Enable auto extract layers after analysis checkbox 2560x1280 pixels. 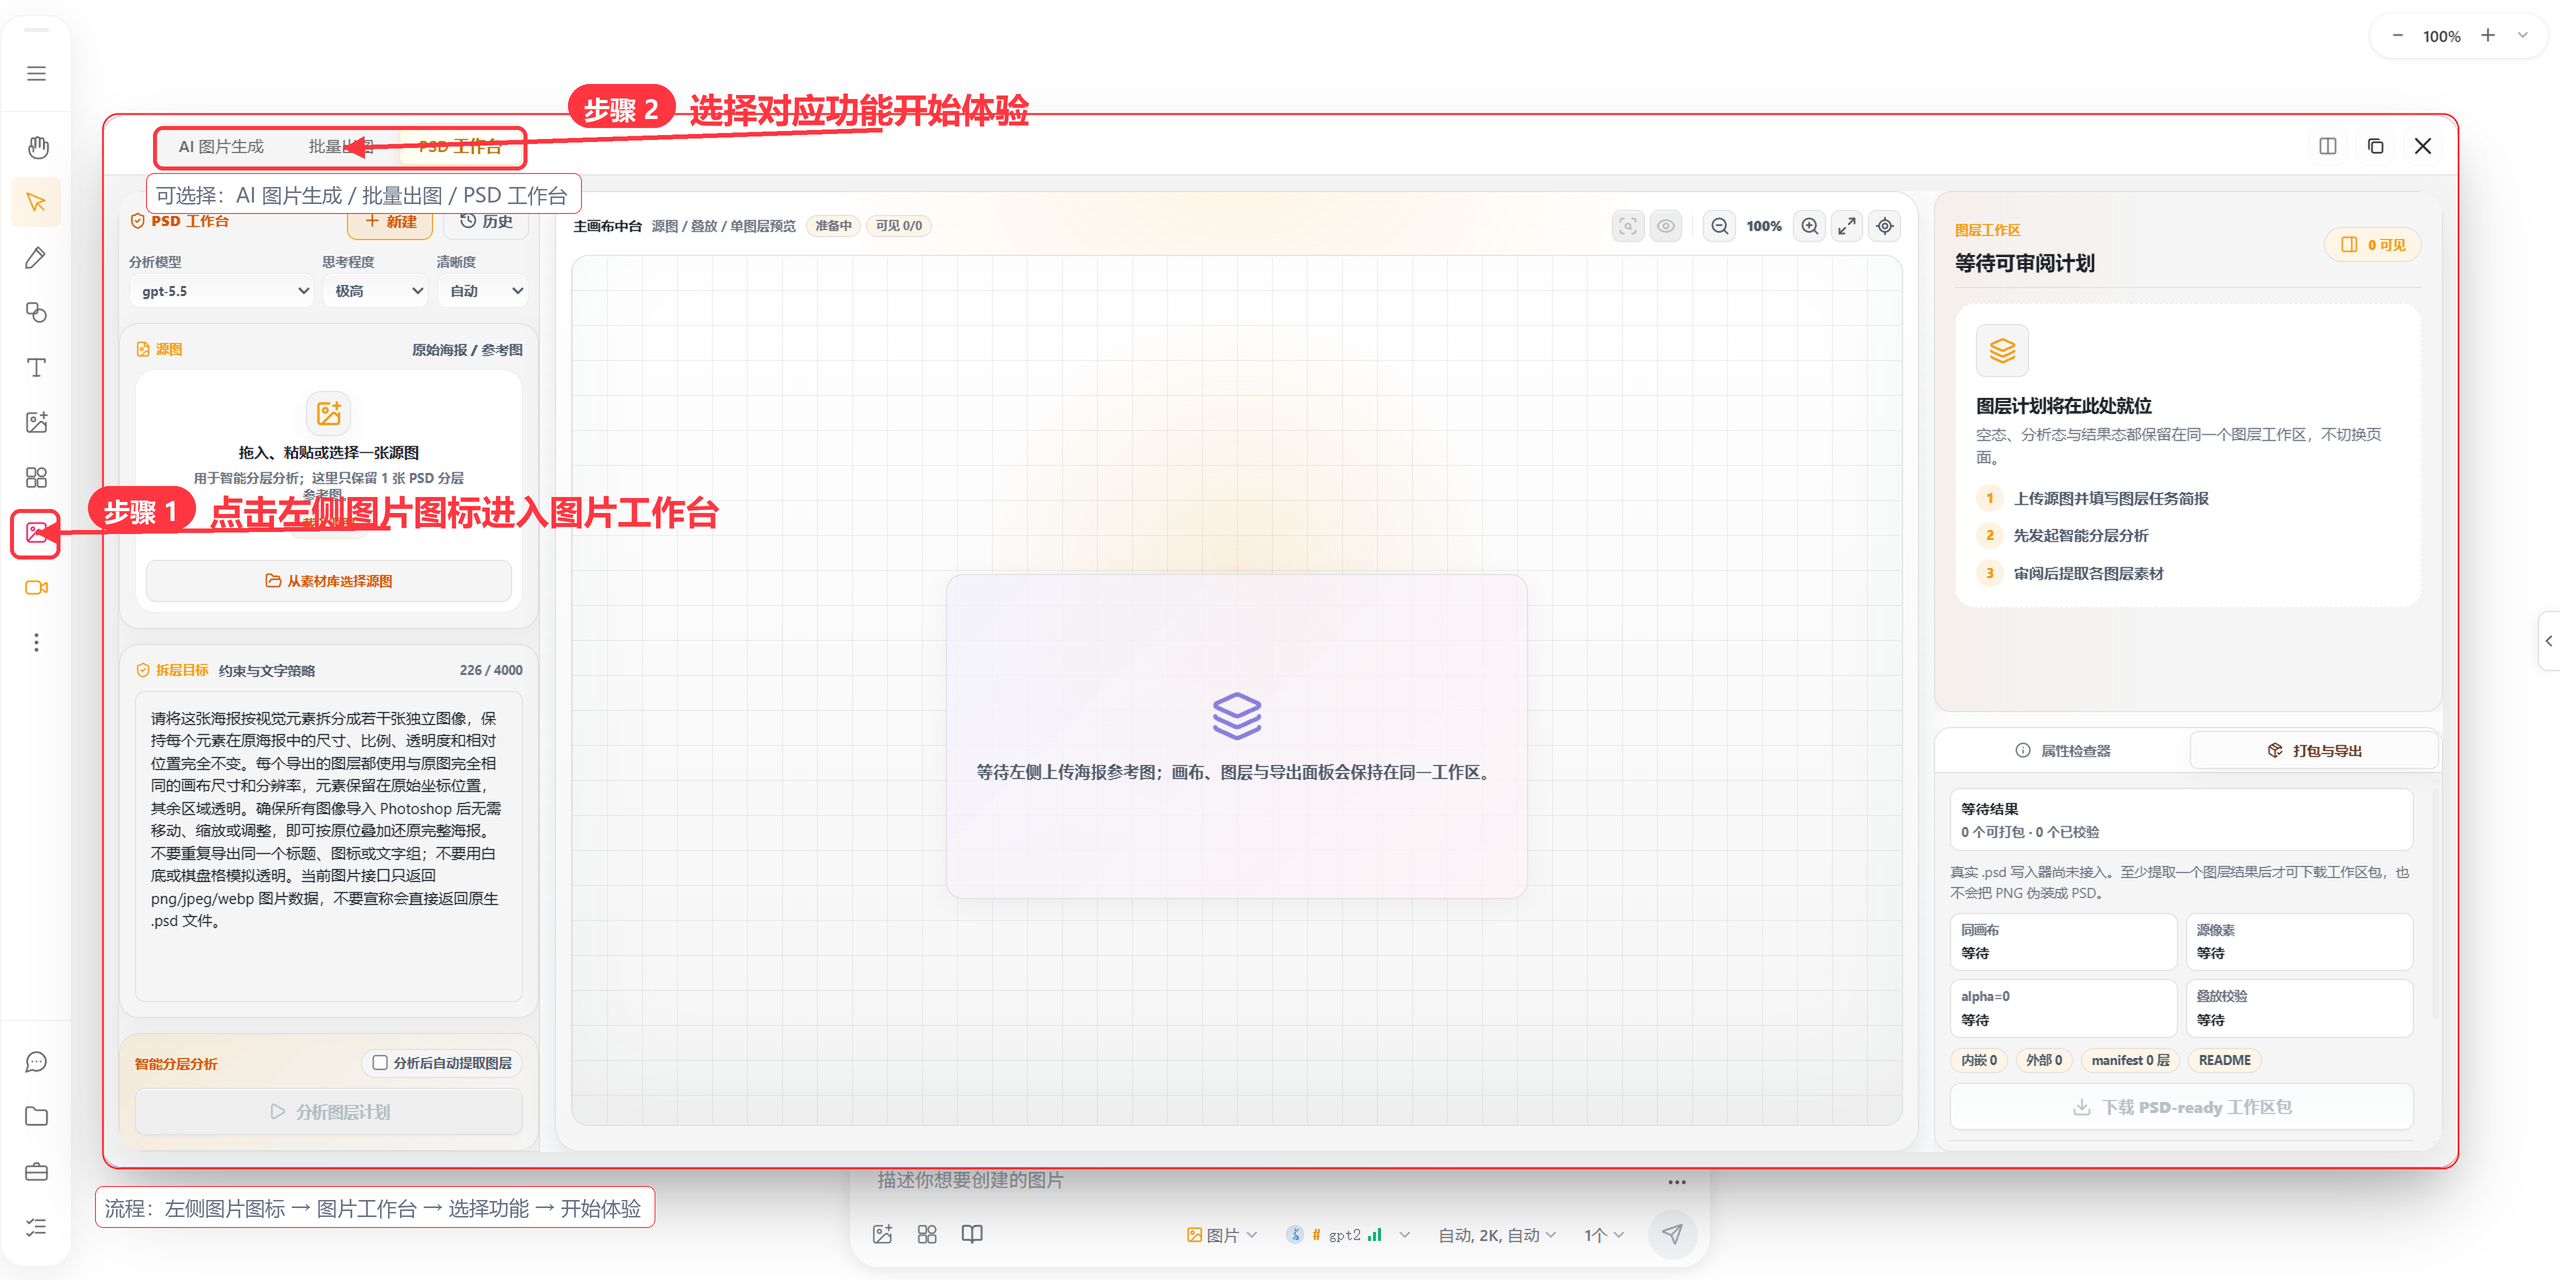(x=380, y=1062)
